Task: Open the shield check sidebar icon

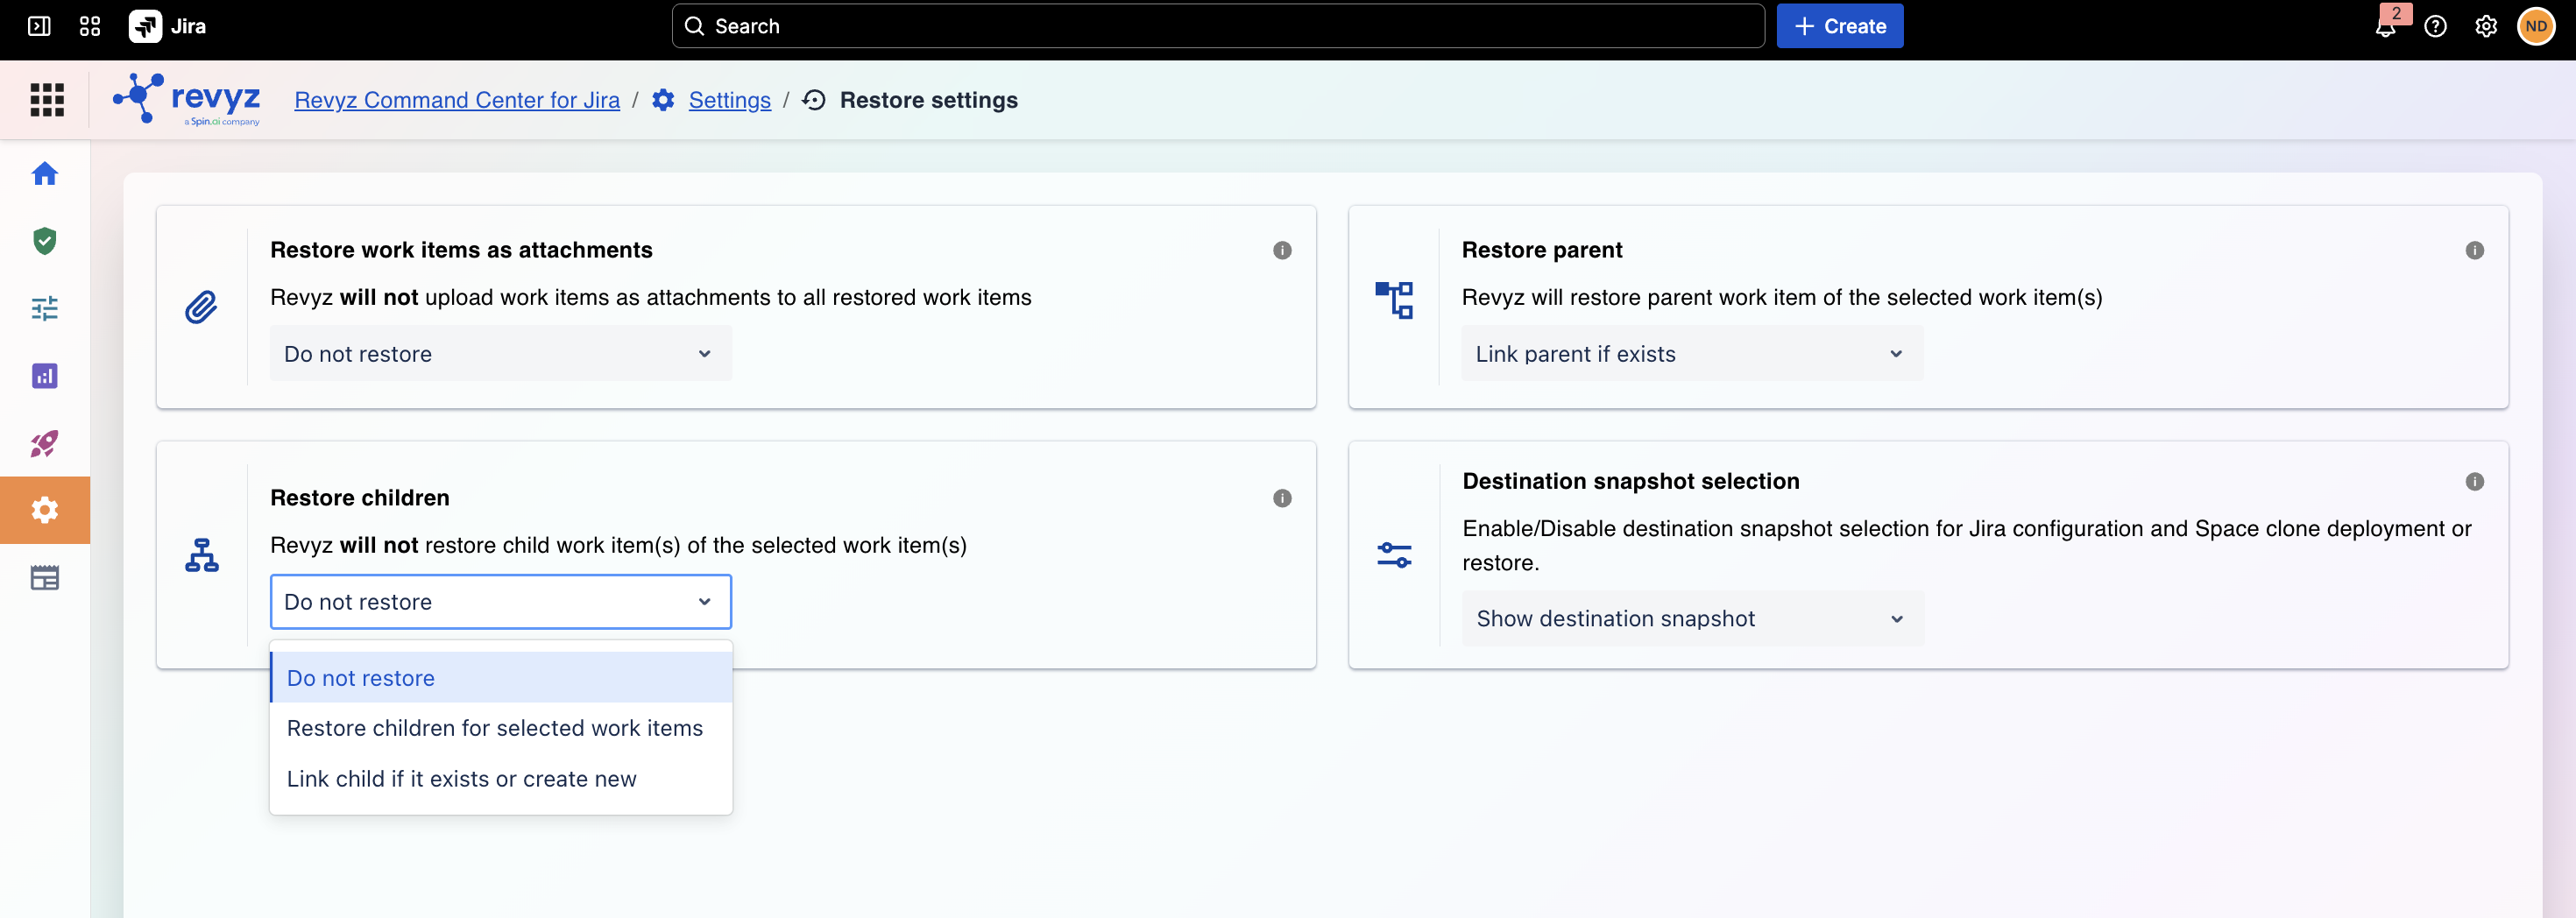Action: (45, 241)
